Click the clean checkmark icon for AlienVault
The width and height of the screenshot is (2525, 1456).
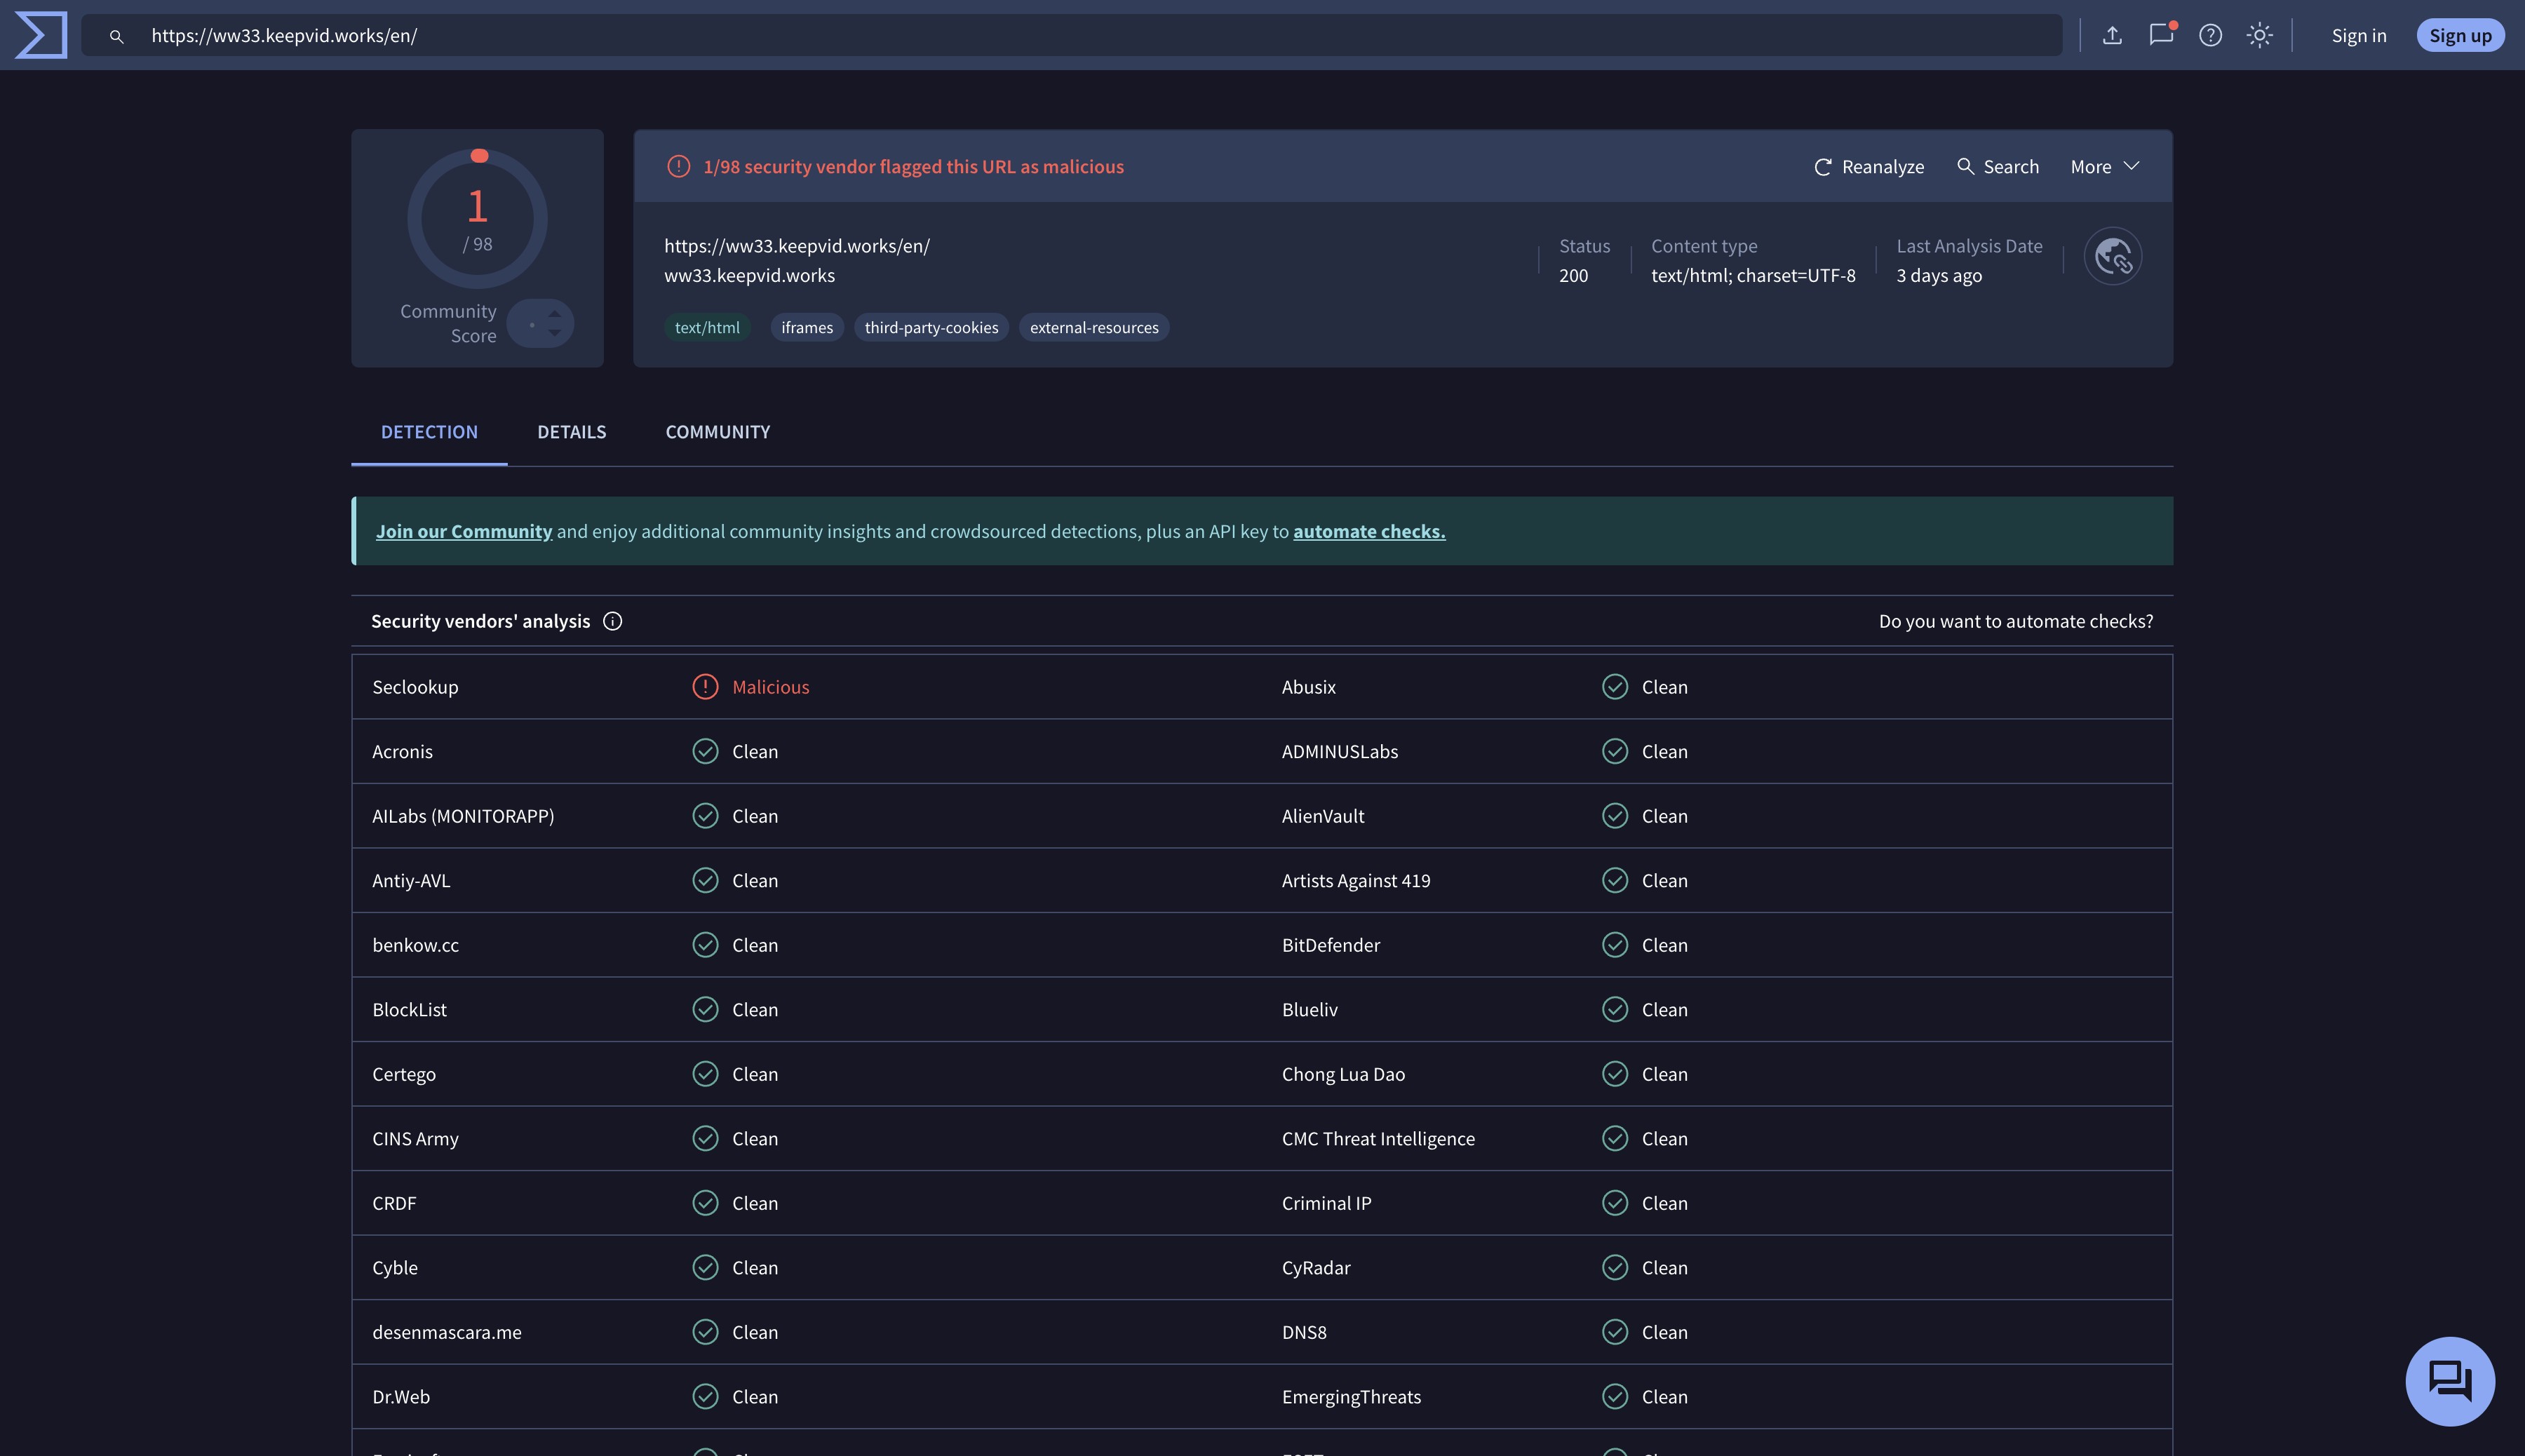click(1615, 816)
